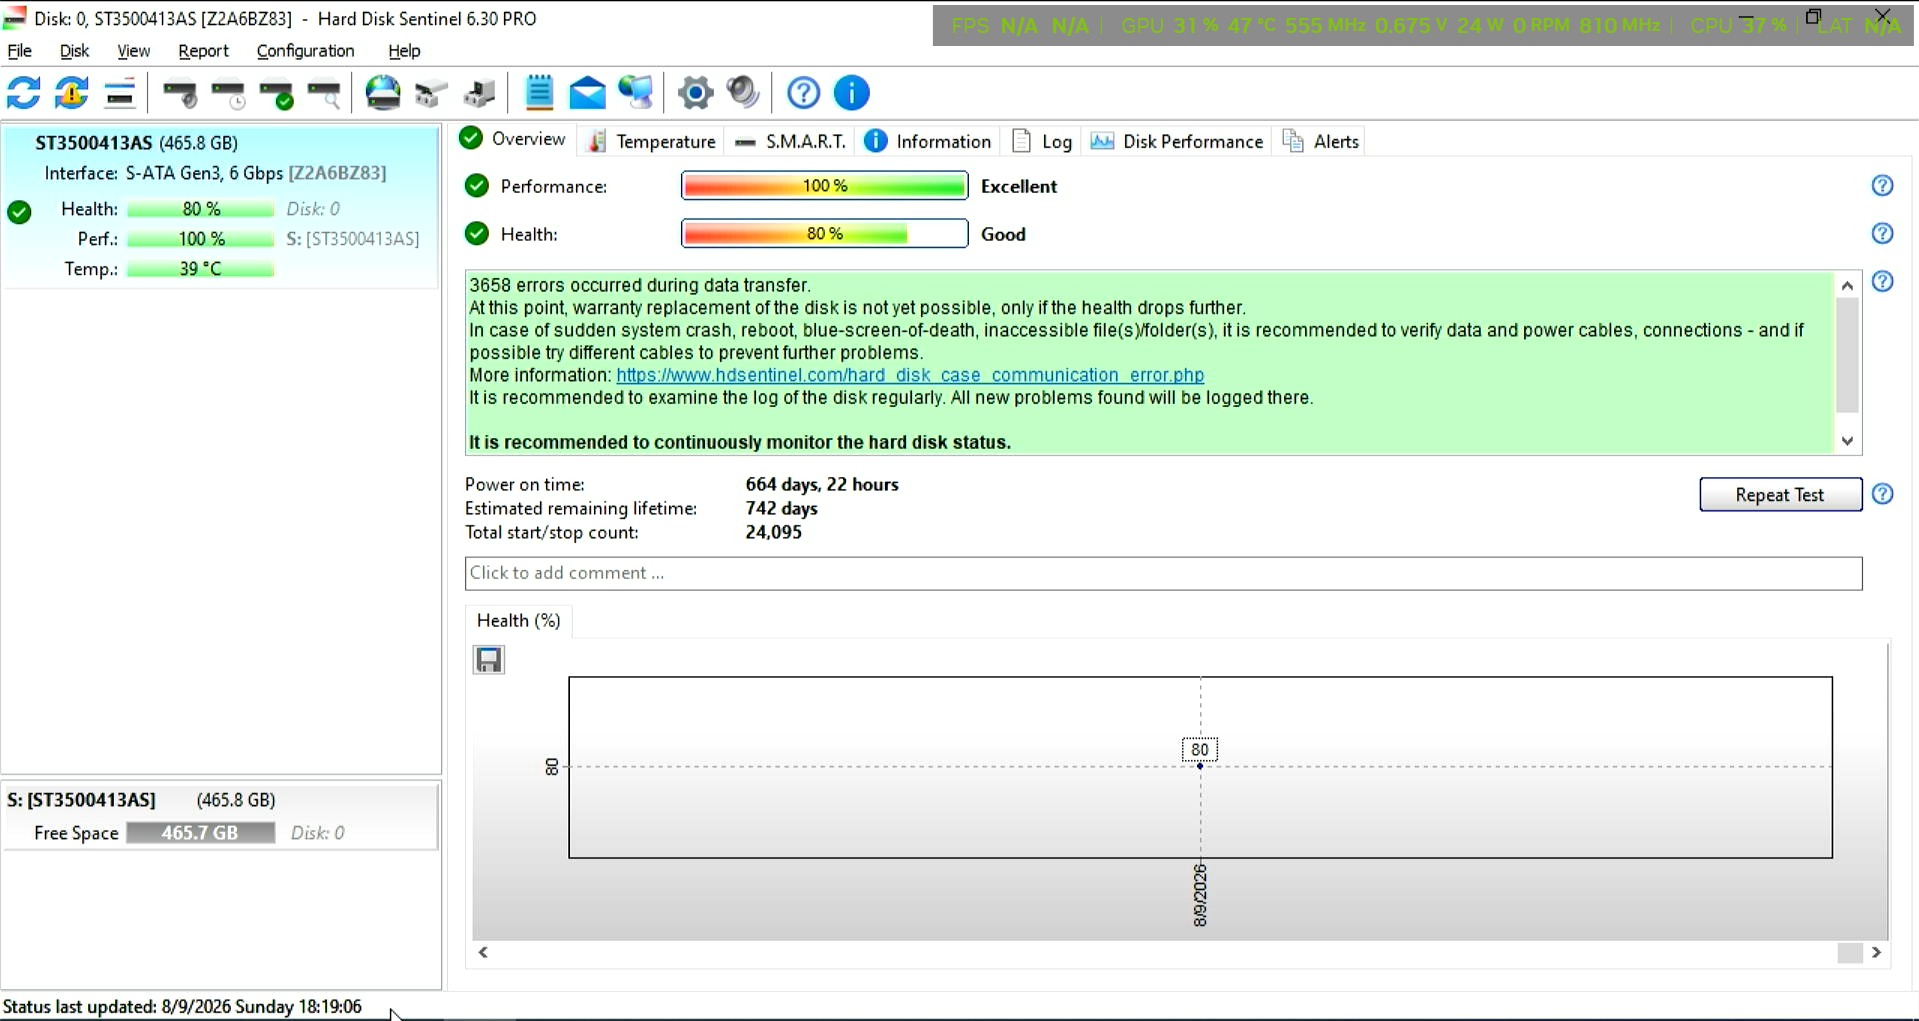
Task: Open the hdsentinel.com communication error link
Action: click(910, 375)
